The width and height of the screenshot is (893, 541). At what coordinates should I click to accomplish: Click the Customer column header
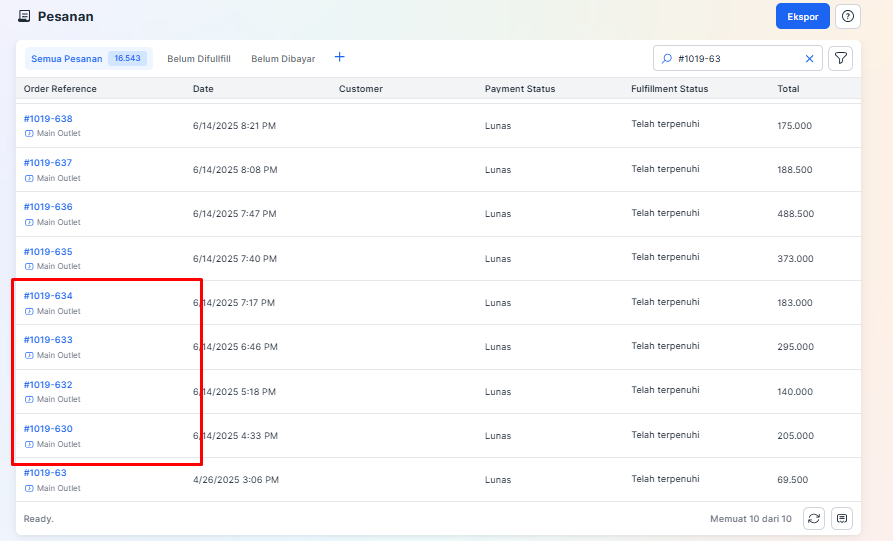361,89
